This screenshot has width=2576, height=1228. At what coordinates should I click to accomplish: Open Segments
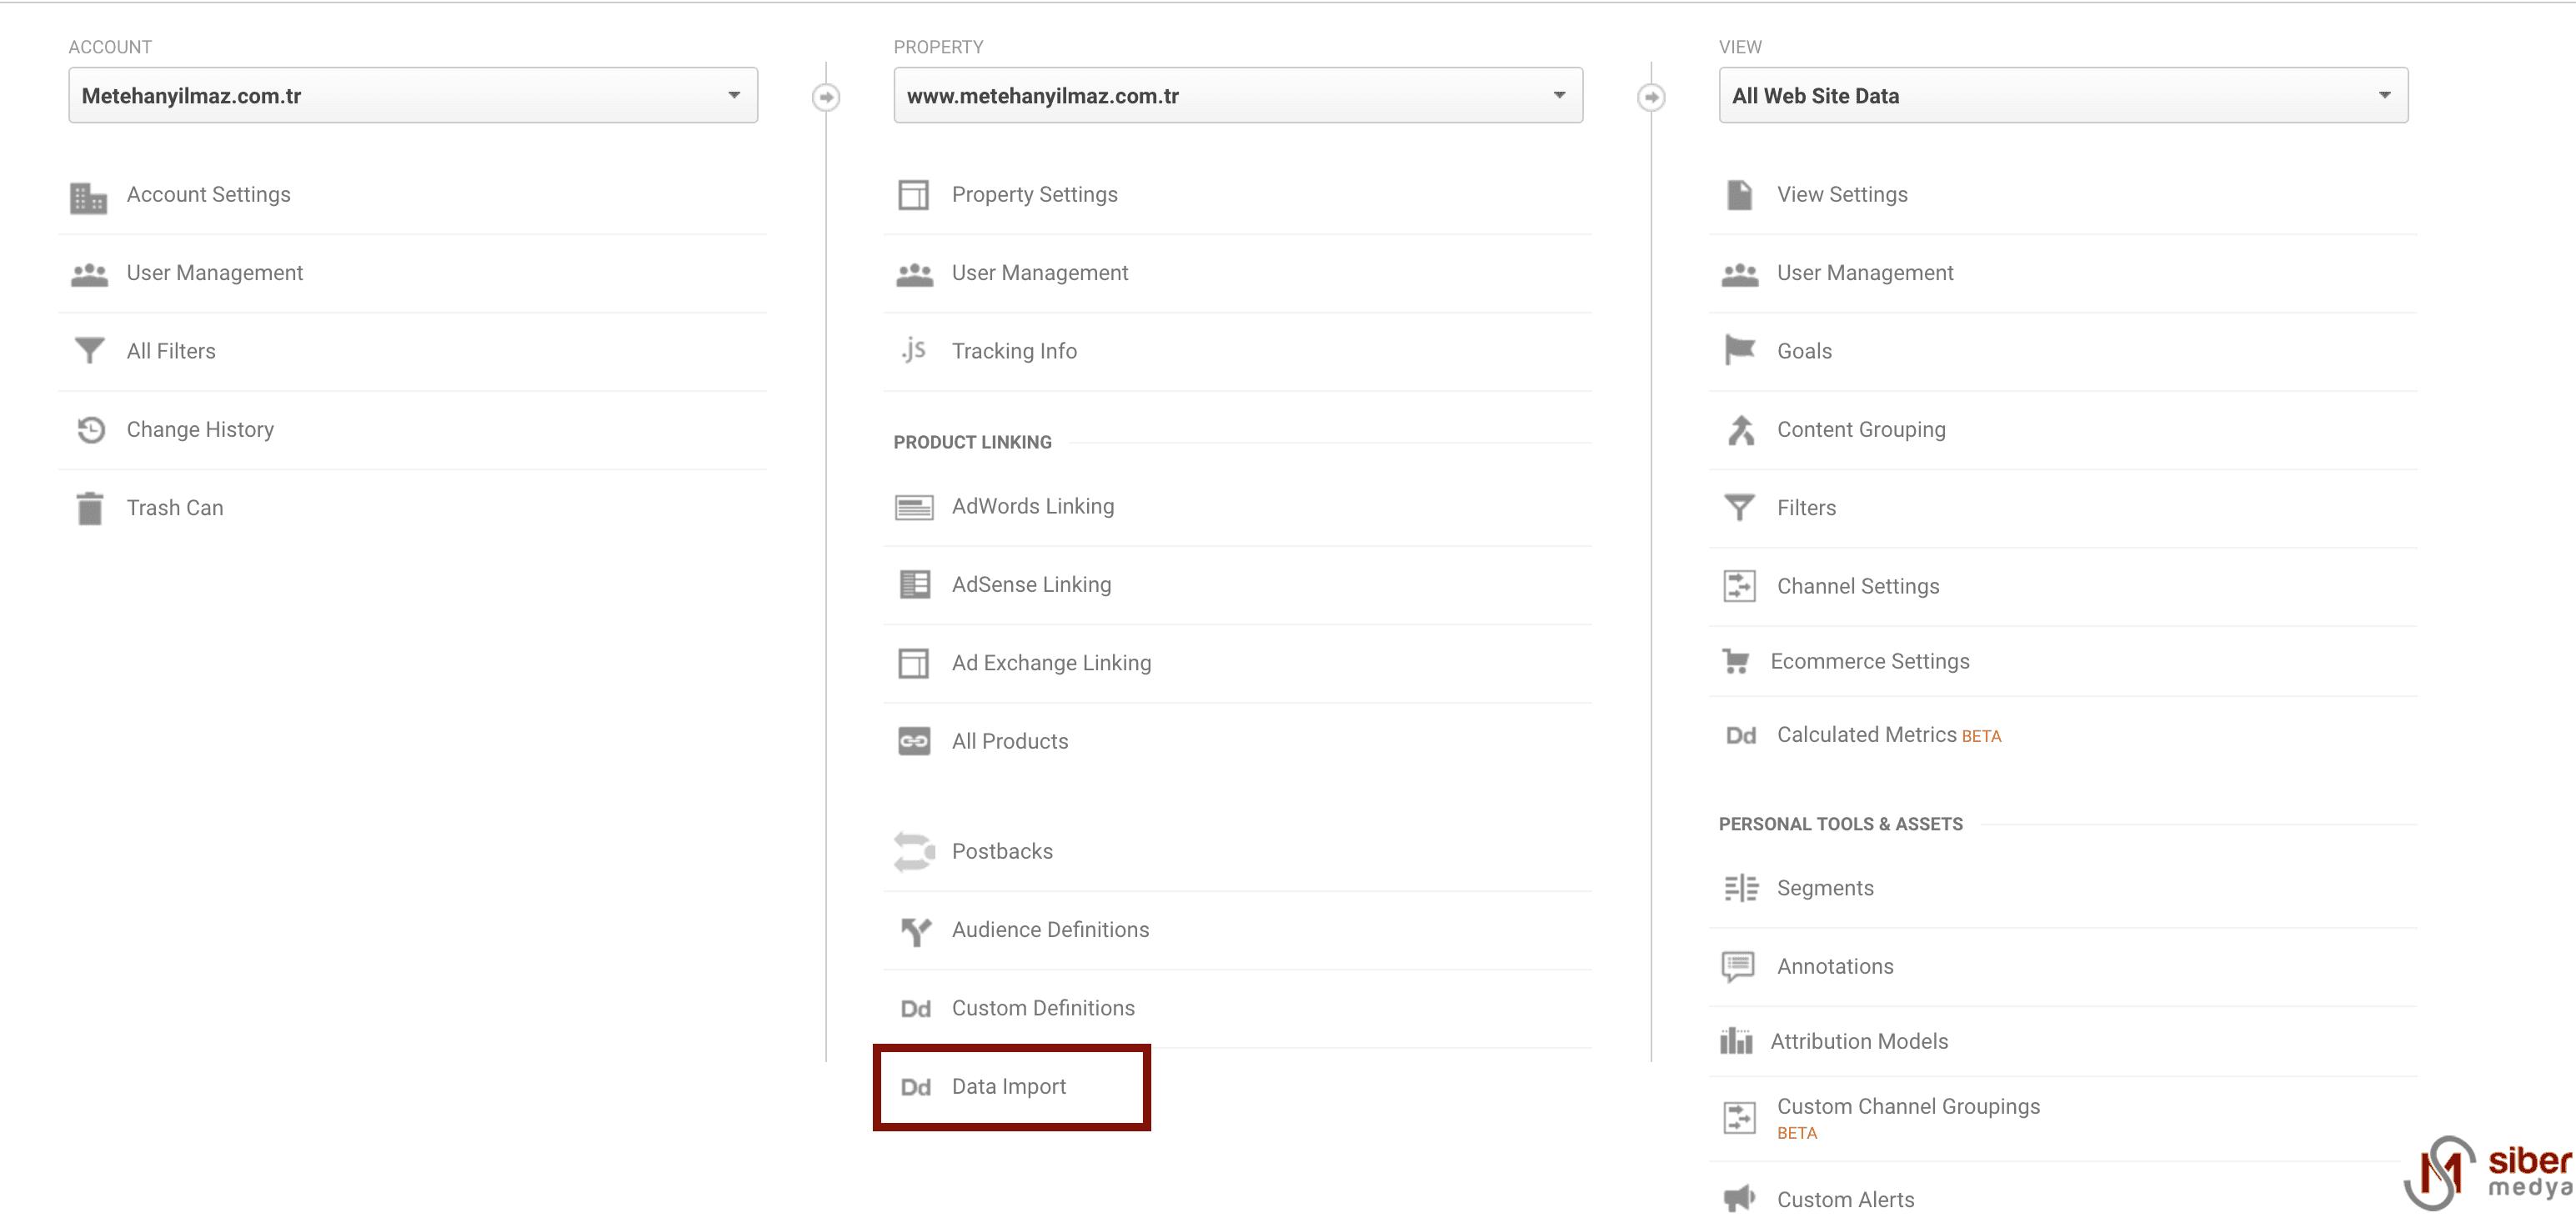1825,888
